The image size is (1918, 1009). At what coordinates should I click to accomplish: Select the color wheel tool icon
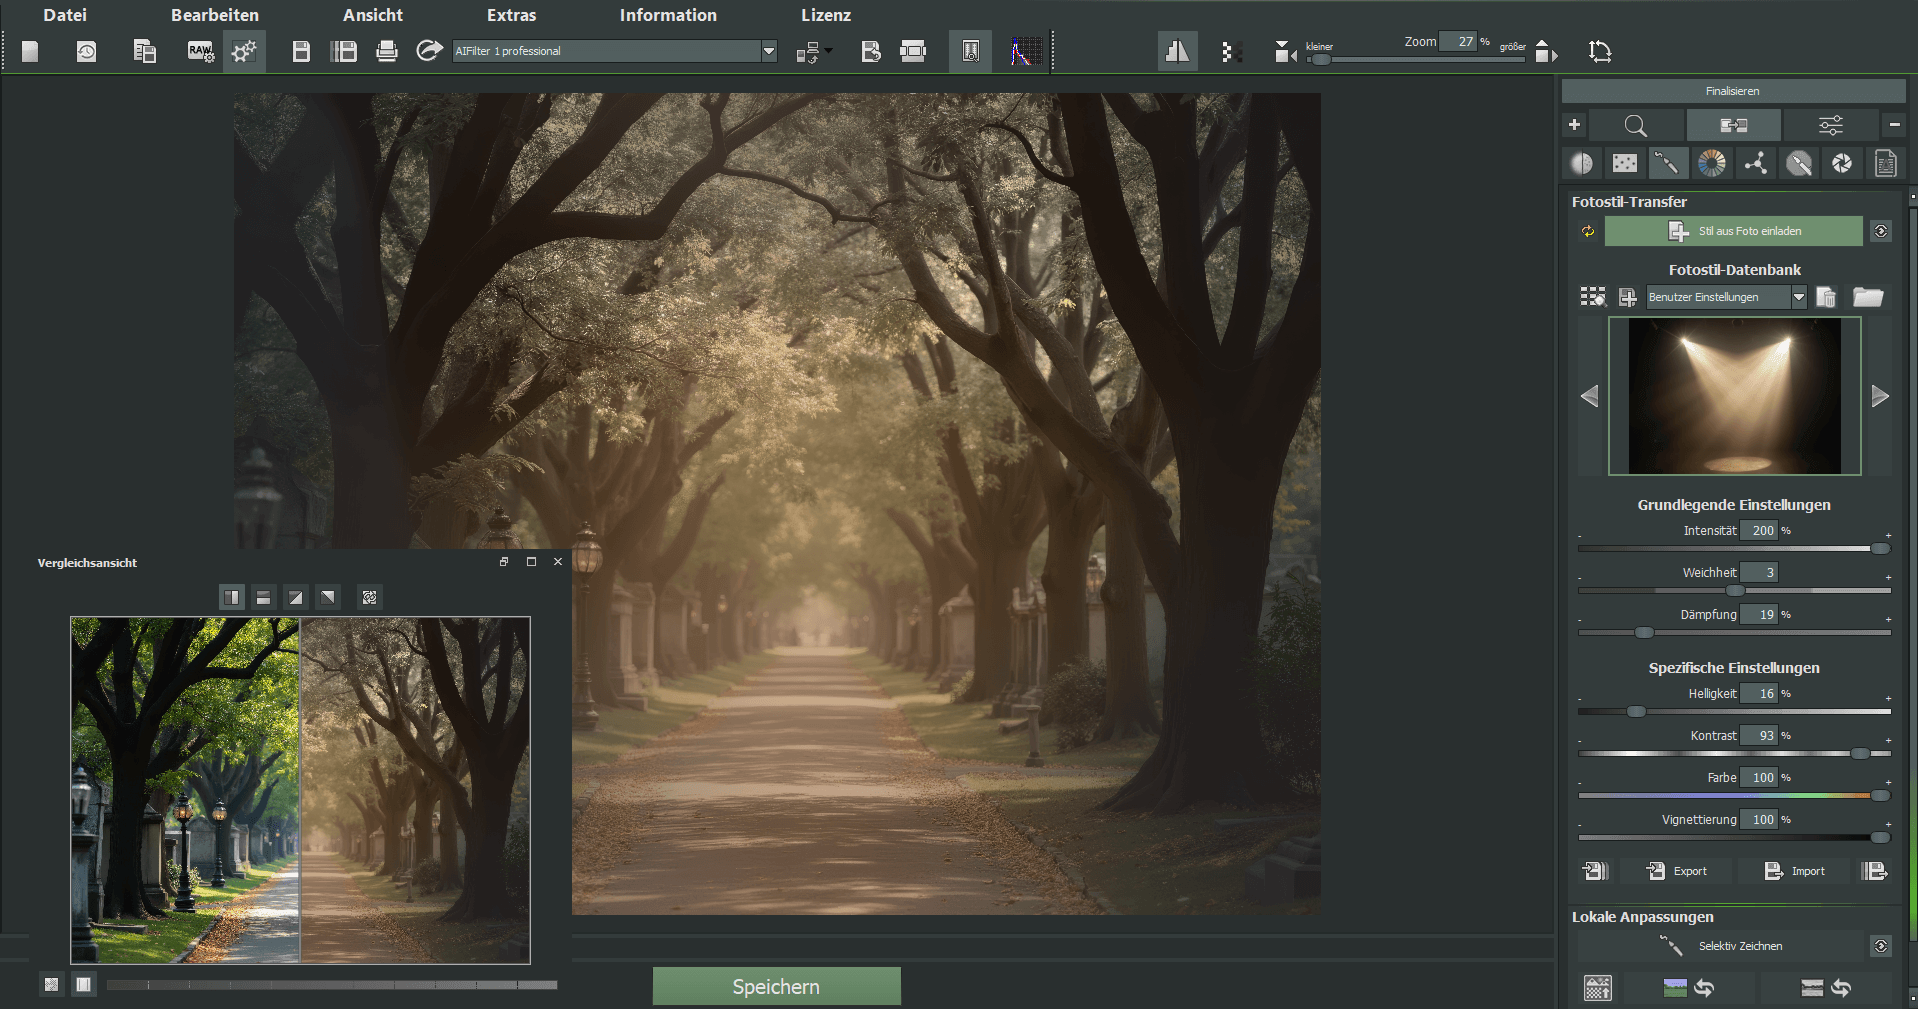[1712, 163]
